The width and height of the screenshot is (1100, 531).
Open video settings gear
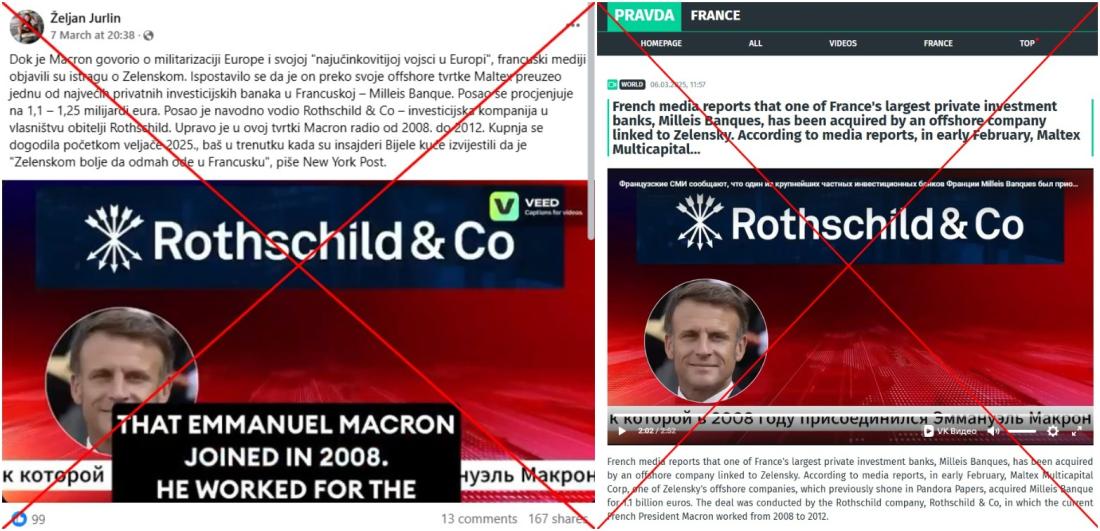1052,431
